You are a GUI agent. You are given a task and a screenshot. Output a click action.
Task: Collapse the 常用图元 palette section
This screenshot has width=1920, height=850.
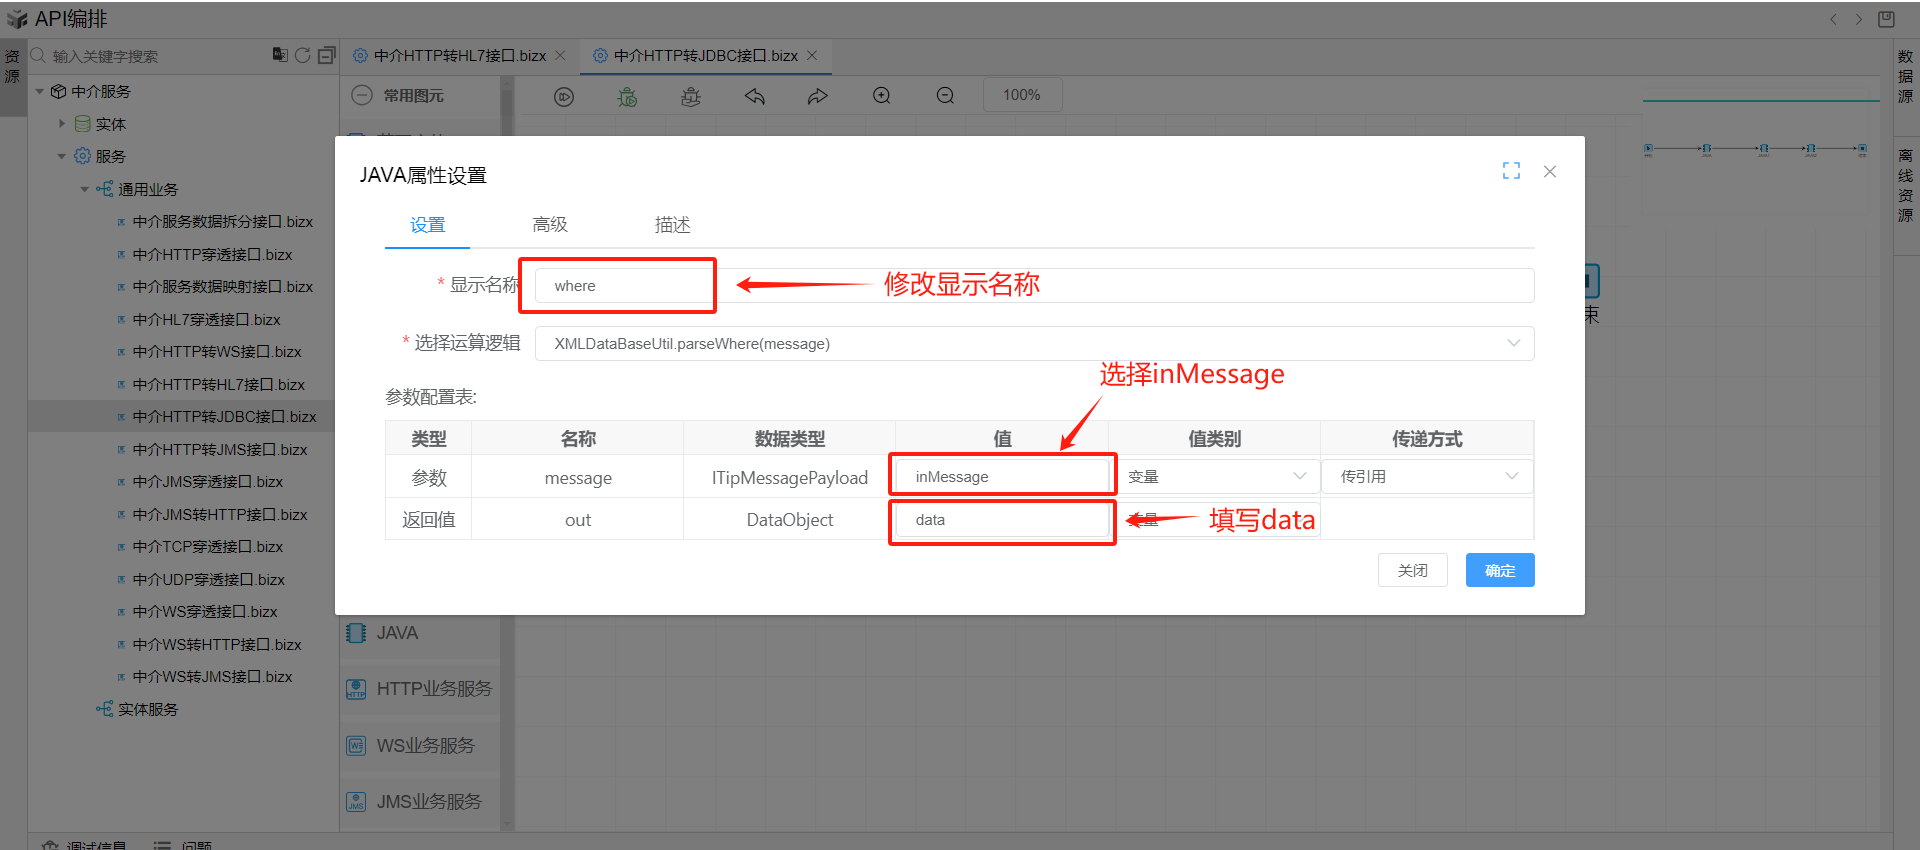click(x=363, y=95)
